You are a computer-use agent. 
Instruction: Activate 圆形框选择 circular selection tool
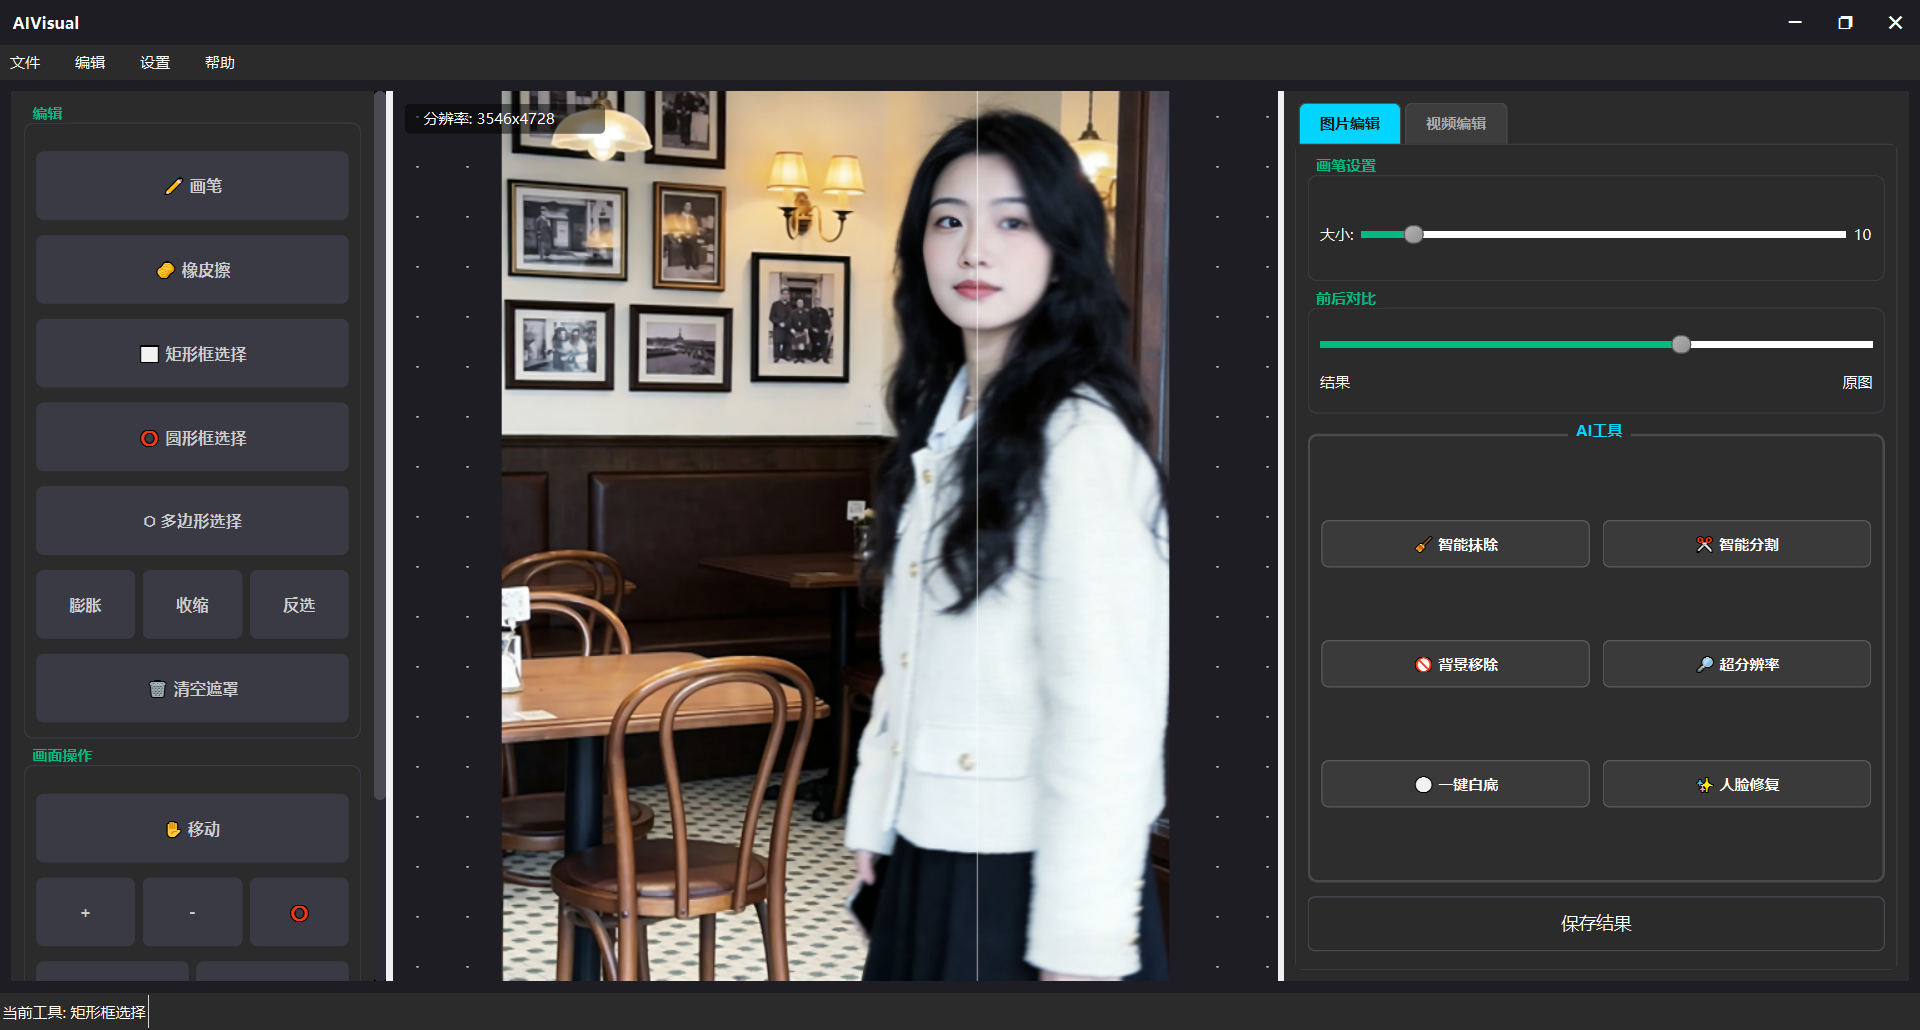[x=192, y=438]
